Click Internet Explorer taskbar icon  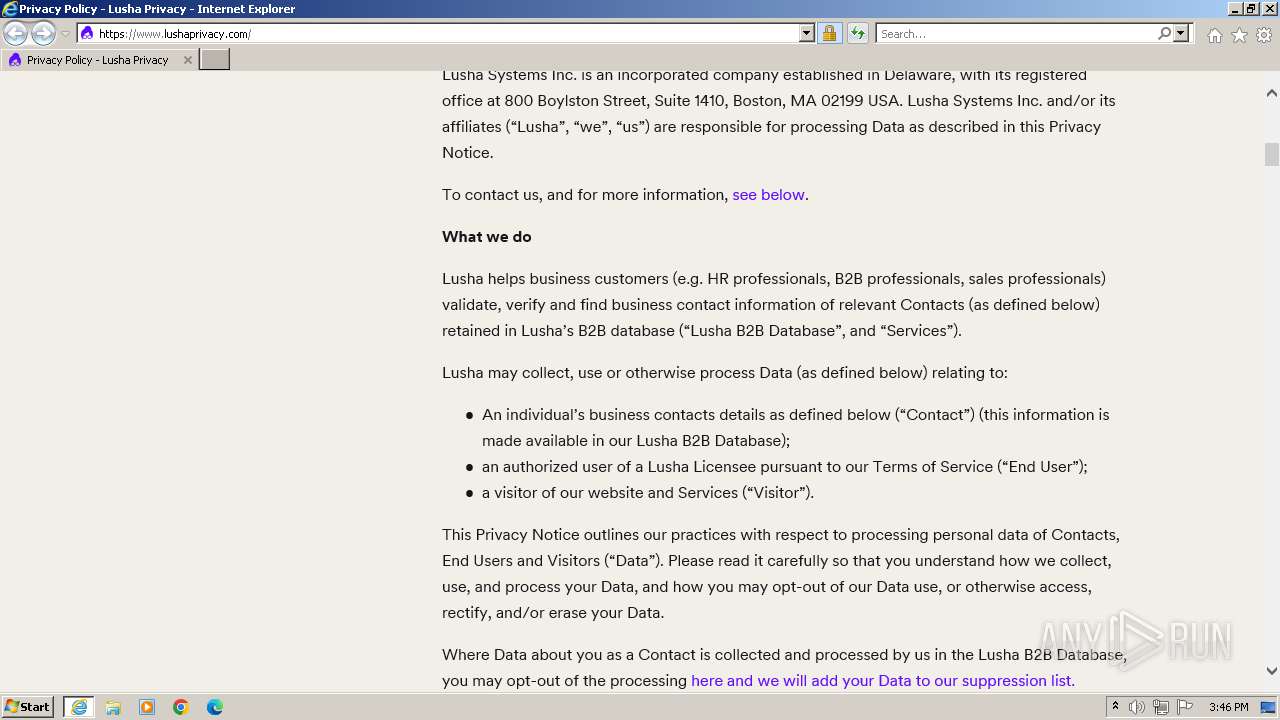pyautogui.click(x=79, y=707)
